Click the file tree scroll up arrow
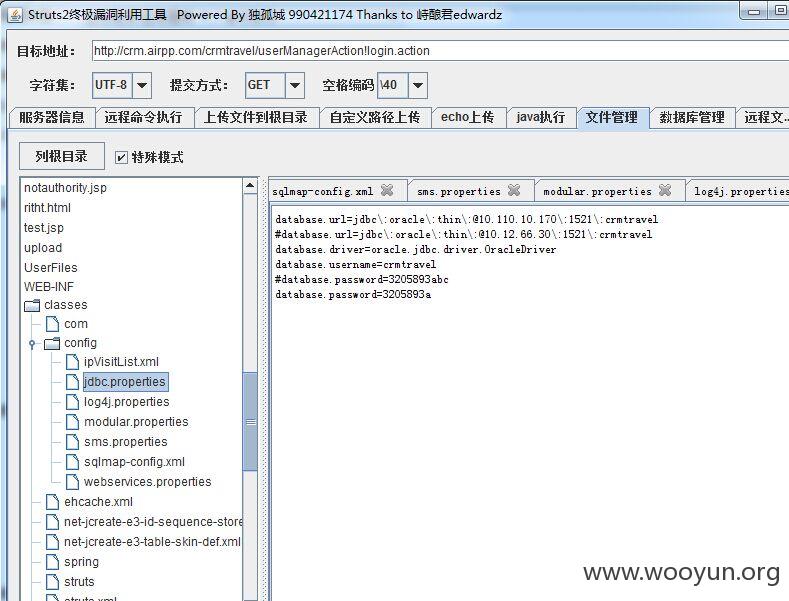Viewport: 789px width, 601px height. point(250,186)
